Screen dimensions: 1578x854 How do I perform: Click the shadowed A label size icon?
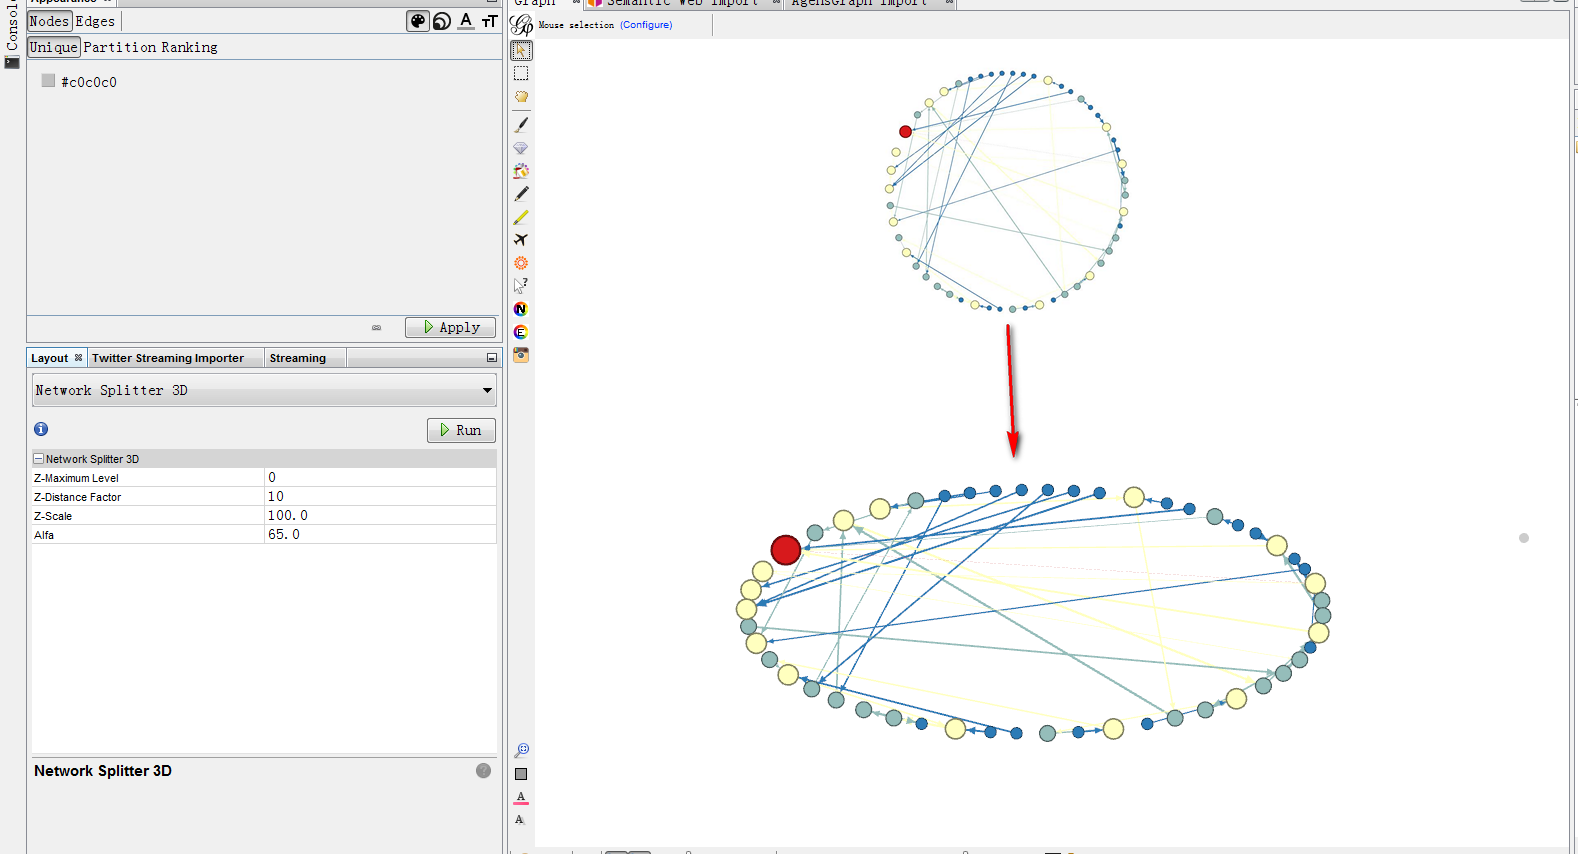pyautogui.click(x=520, y=820)
